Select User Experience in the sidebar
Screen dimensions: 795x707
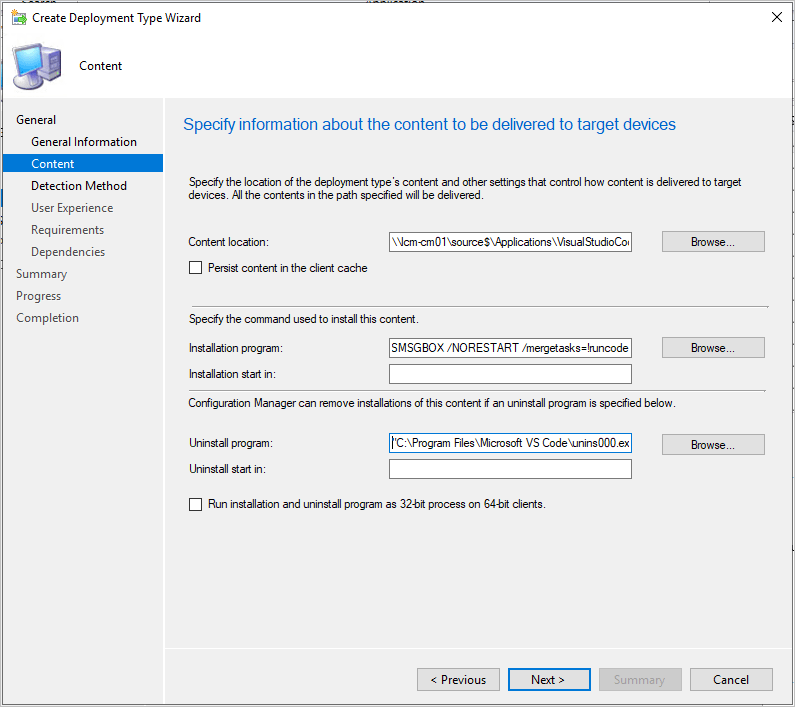tap(72, 208)
